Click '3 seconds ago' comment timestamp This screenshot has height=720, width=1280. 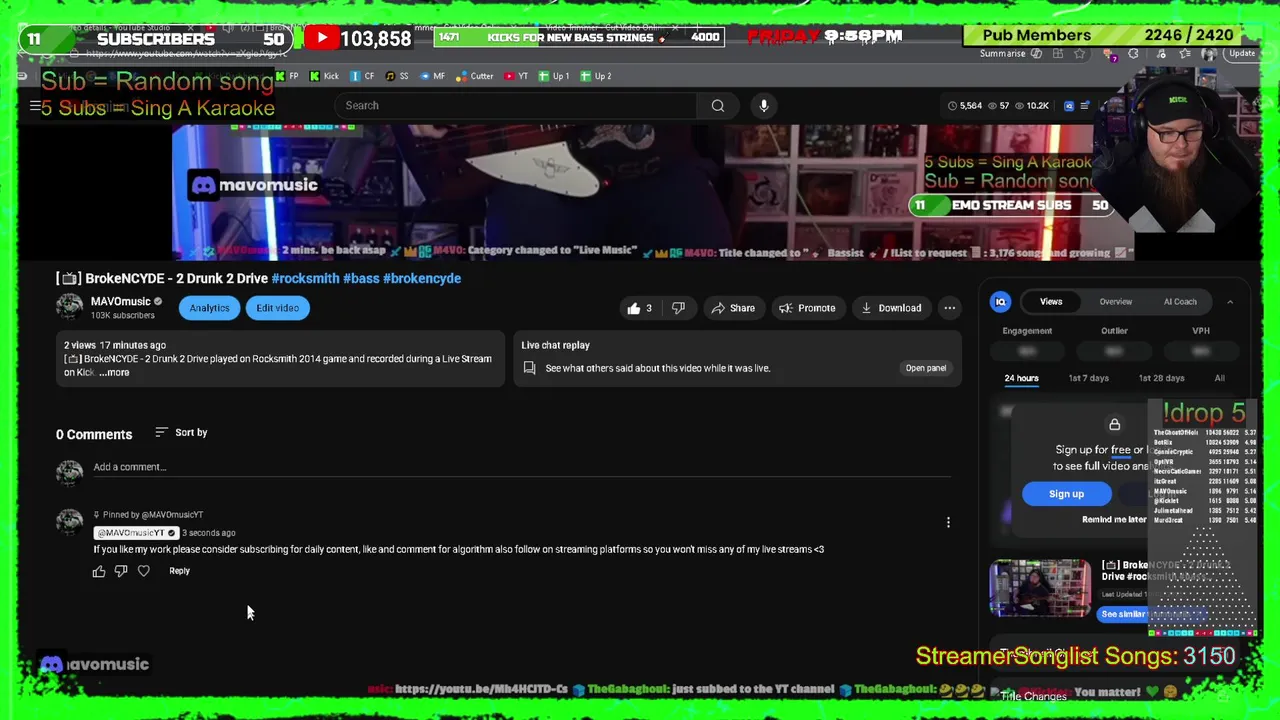pyautogui.click(x=208, y=533)
